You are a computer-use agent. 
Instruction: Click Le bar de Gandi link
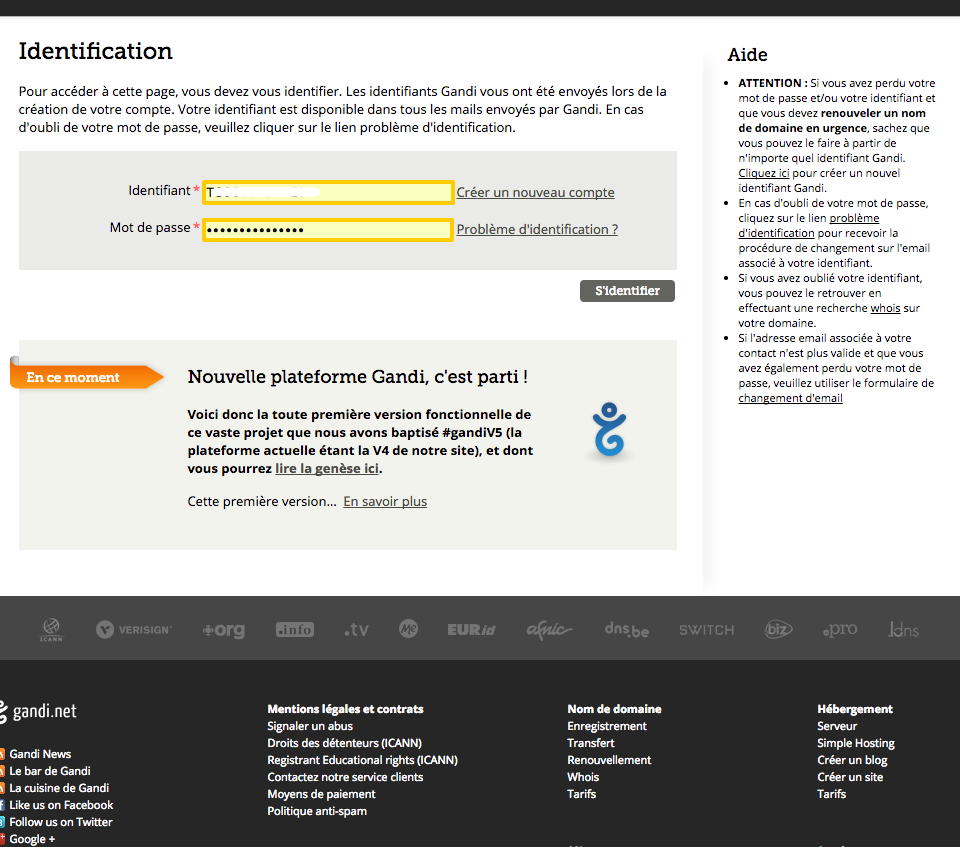(x=50, y=771)
